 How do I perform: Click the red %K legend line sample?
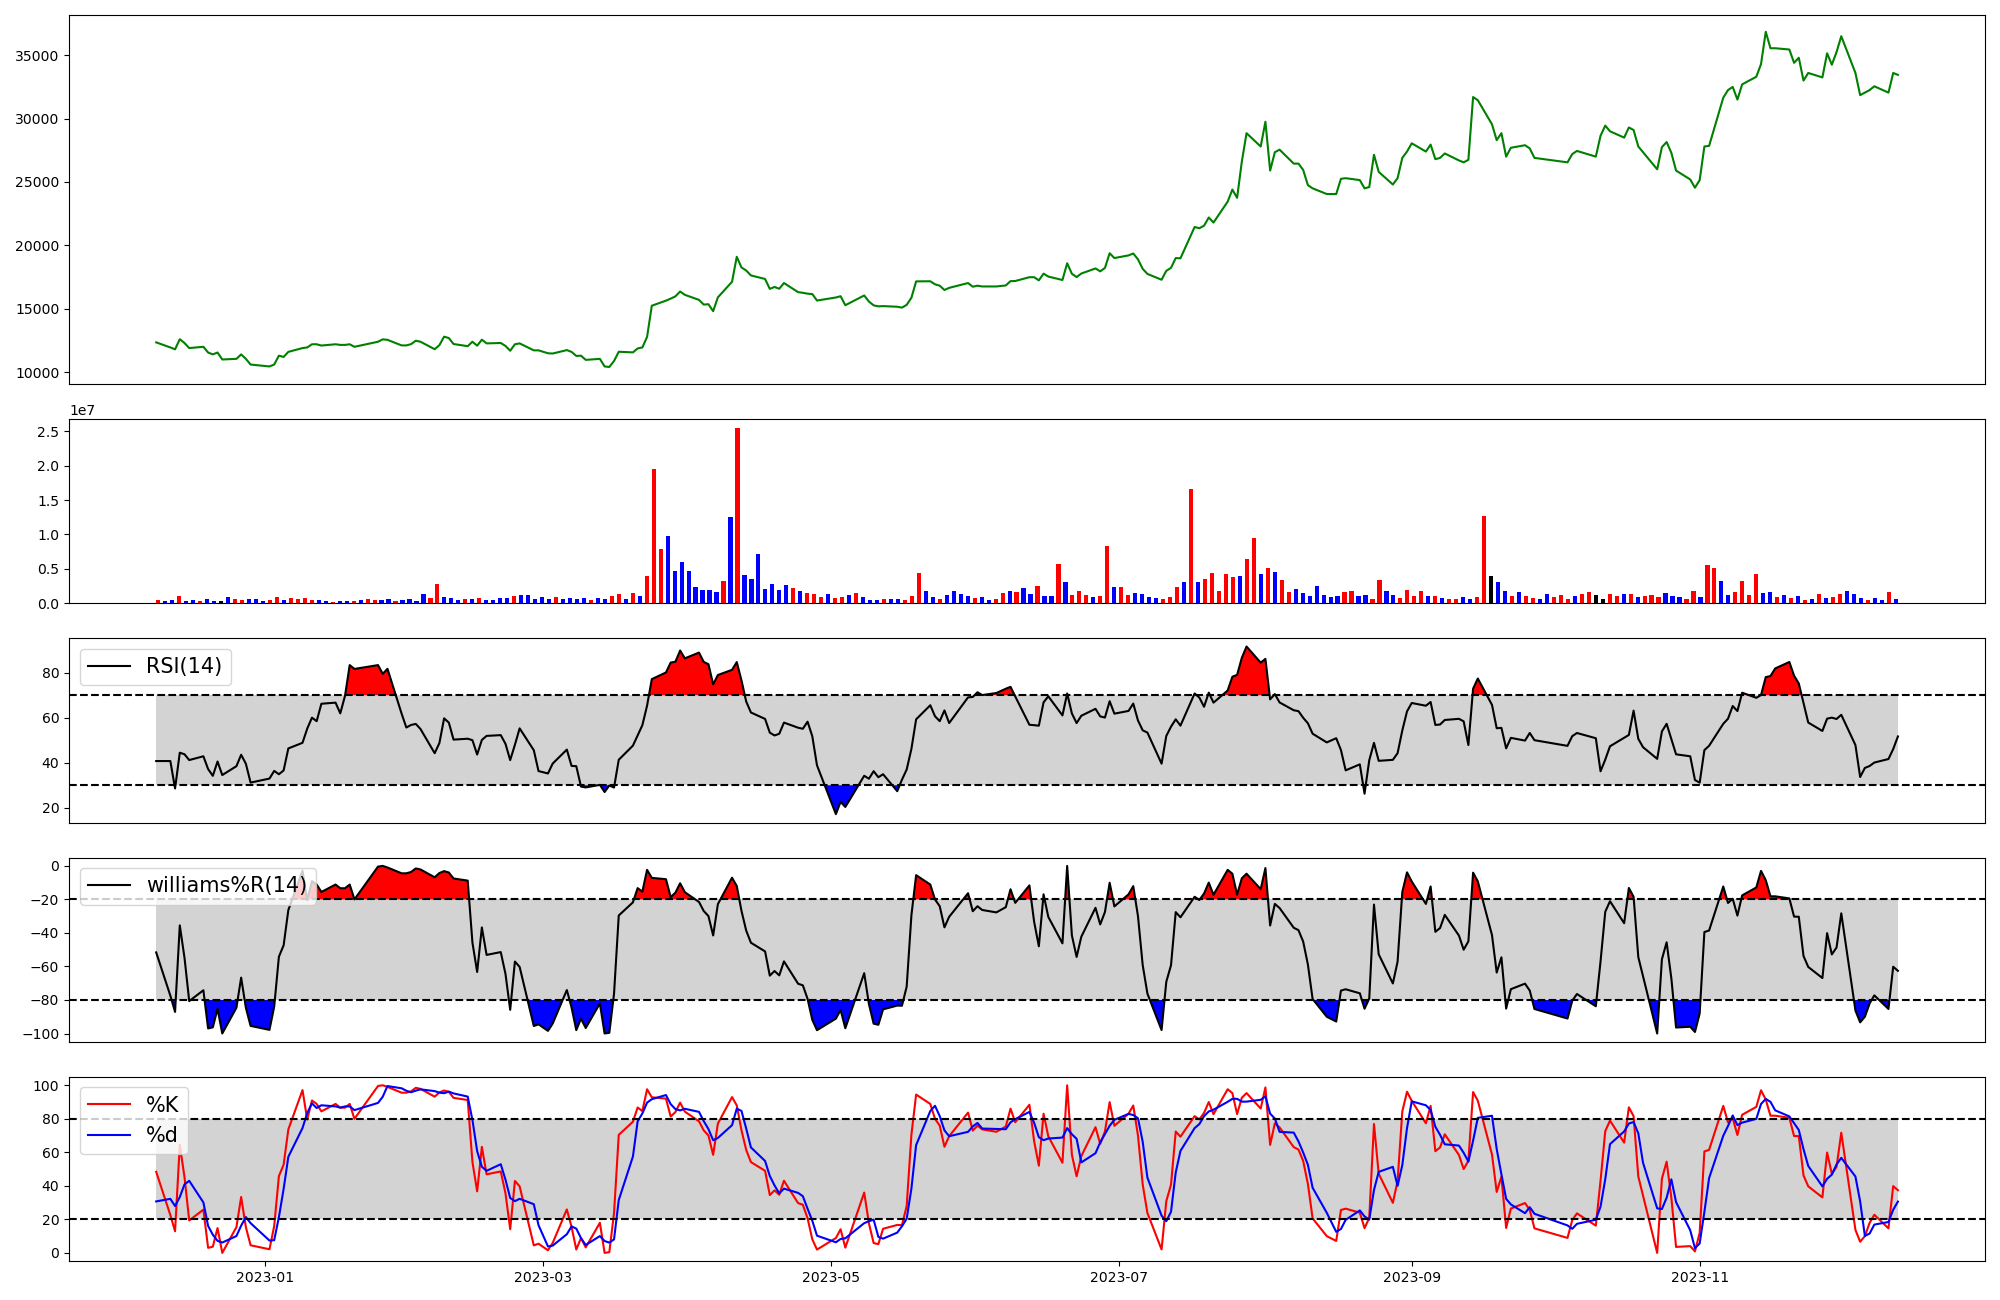[x=109, y=1105]
